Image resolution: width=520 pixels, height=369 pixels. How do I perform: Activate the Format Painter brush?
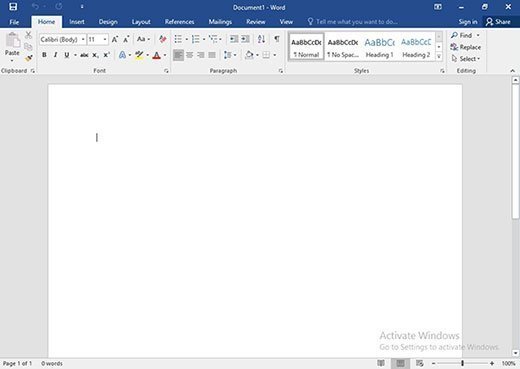click(x=29, y=58)
